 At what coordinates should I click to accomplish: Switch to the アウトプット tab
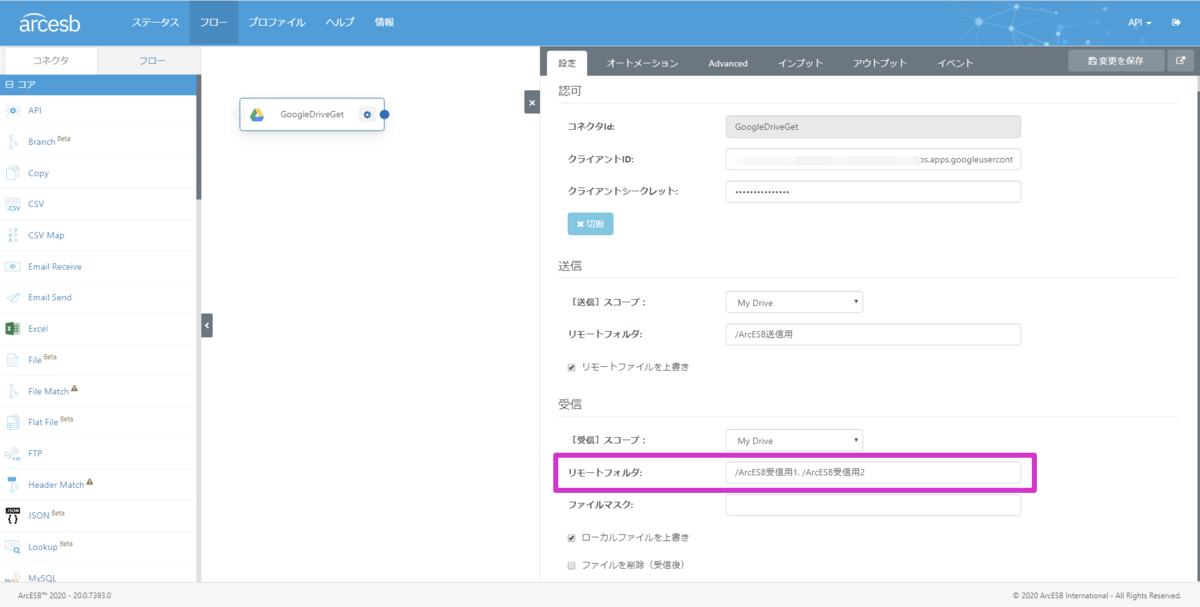point(880,63)
